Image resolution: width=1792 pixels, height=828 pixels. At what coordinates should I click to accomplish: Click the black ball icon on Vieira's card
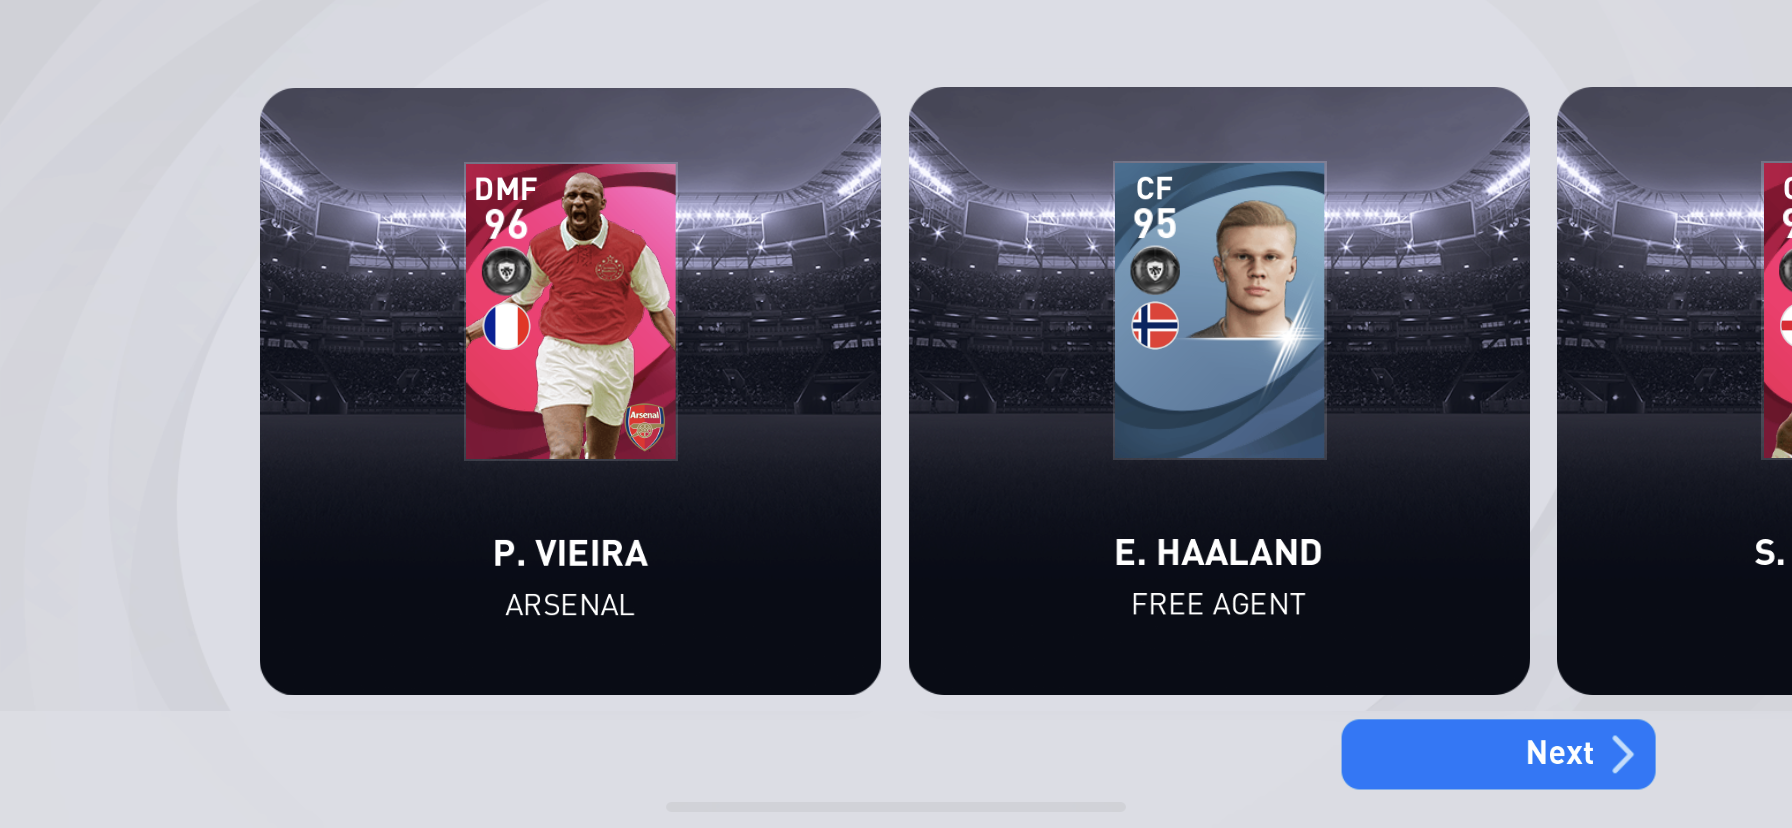507,272
